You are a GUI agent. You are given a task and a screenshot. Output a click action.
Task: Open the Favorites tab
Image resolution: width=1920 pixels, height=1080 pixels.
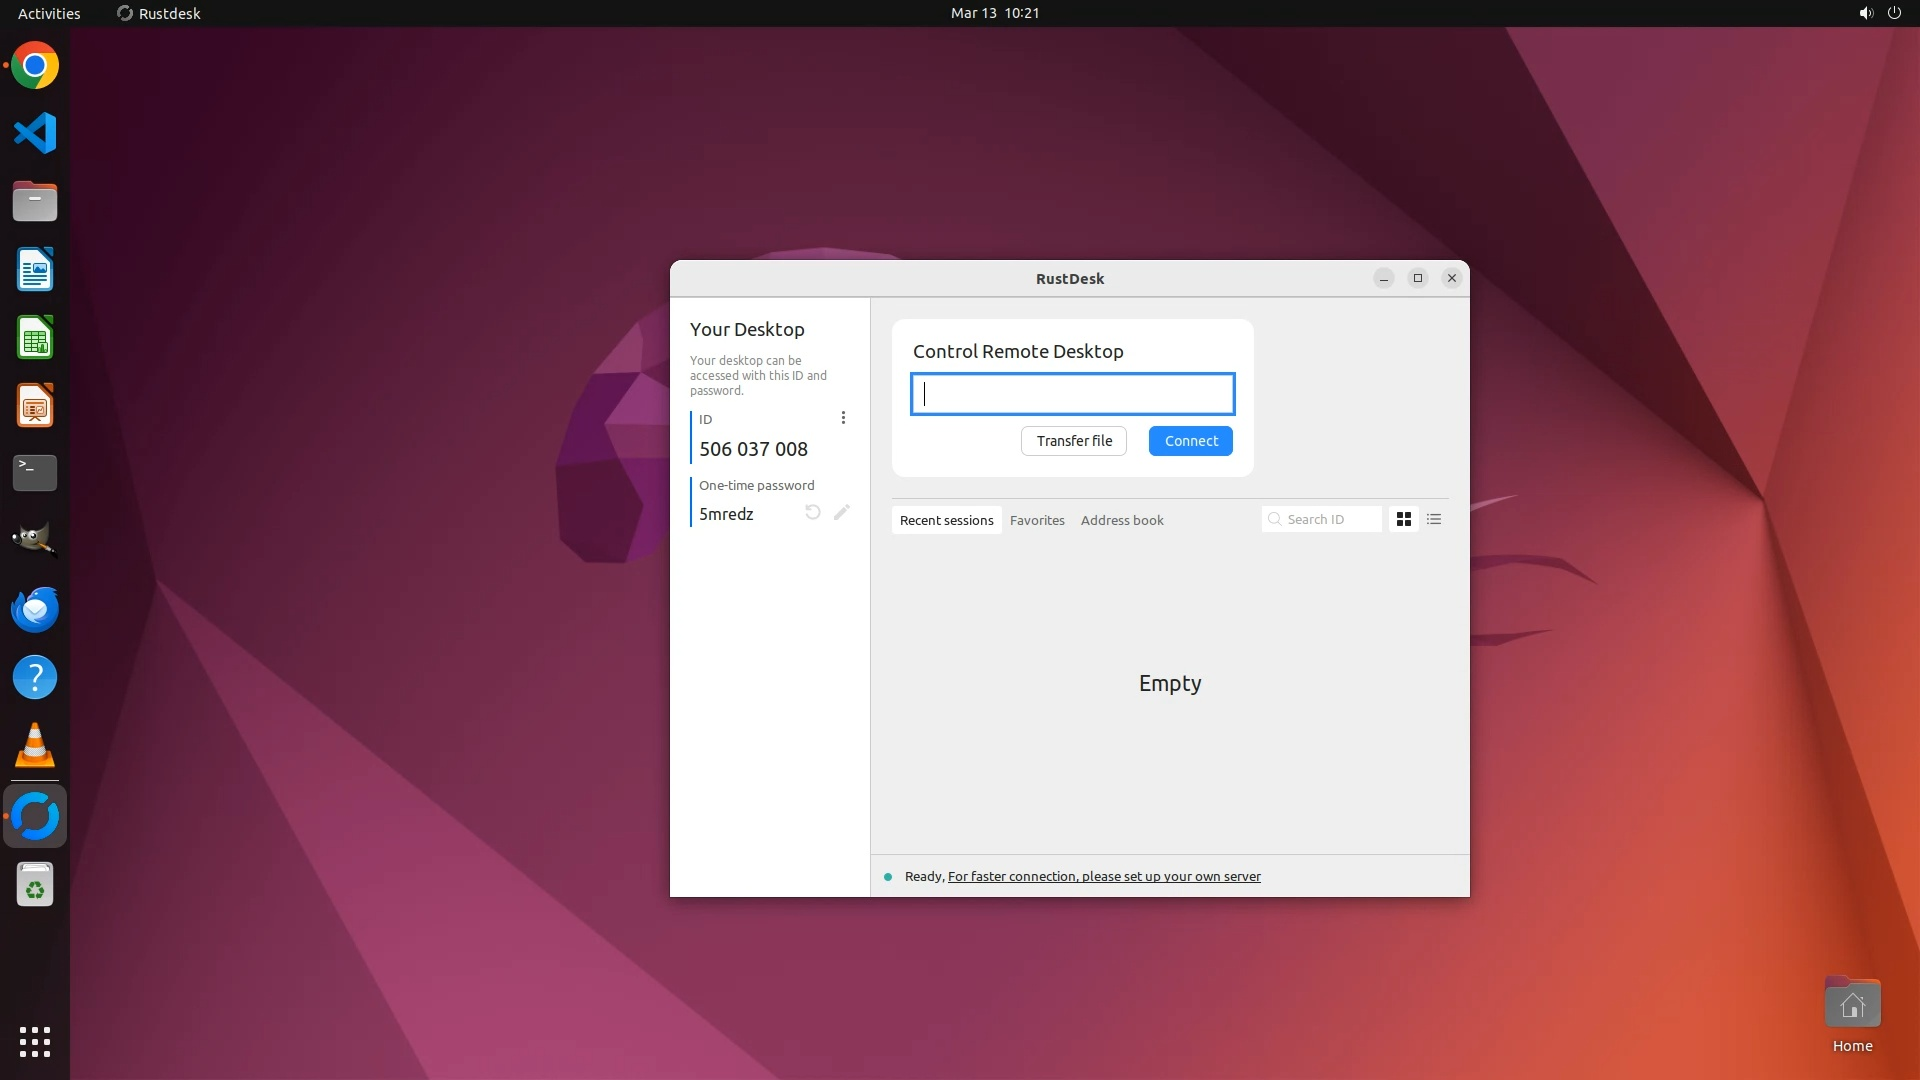tap(1037, 520)
